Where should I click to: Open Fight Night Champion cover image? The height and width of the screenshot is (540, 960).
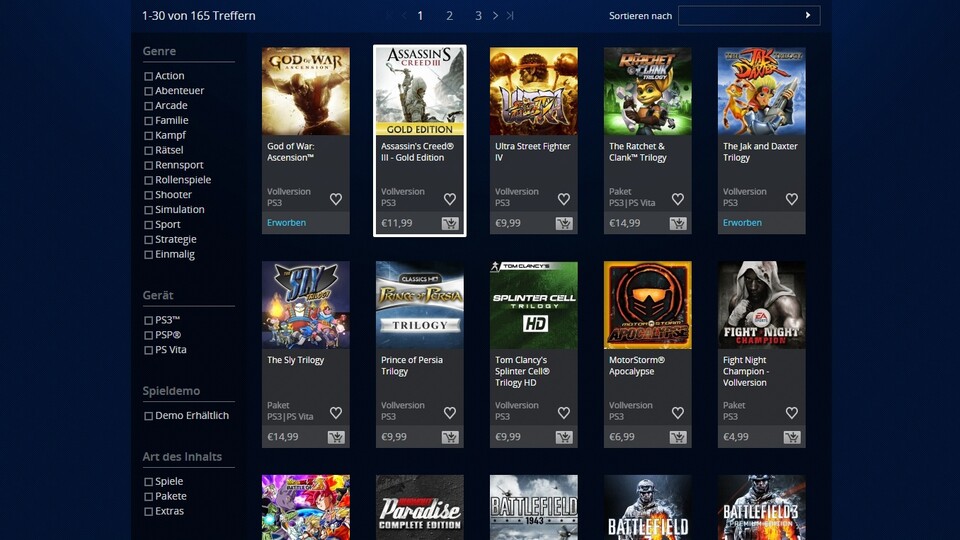click(x=762, y=305)
